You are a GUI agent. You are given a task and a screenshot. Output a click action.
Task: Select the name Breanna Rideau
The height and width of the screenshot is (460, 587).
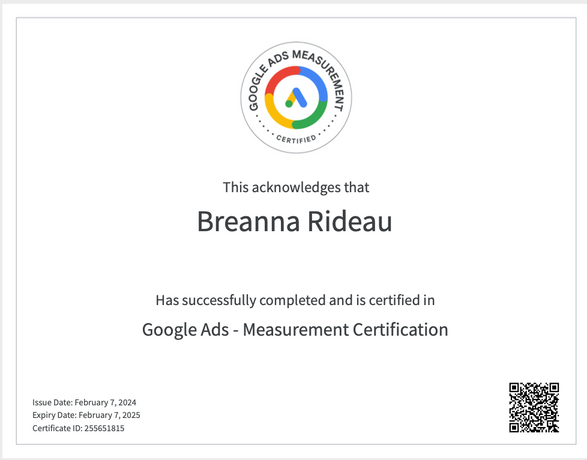295,221
